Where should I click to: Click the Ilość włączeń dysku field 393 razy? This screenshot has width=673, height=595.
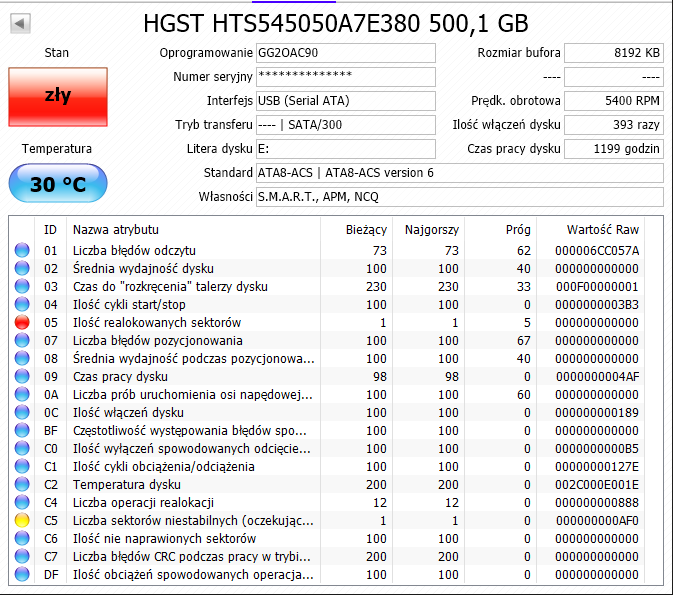click(x=614, y=125)
